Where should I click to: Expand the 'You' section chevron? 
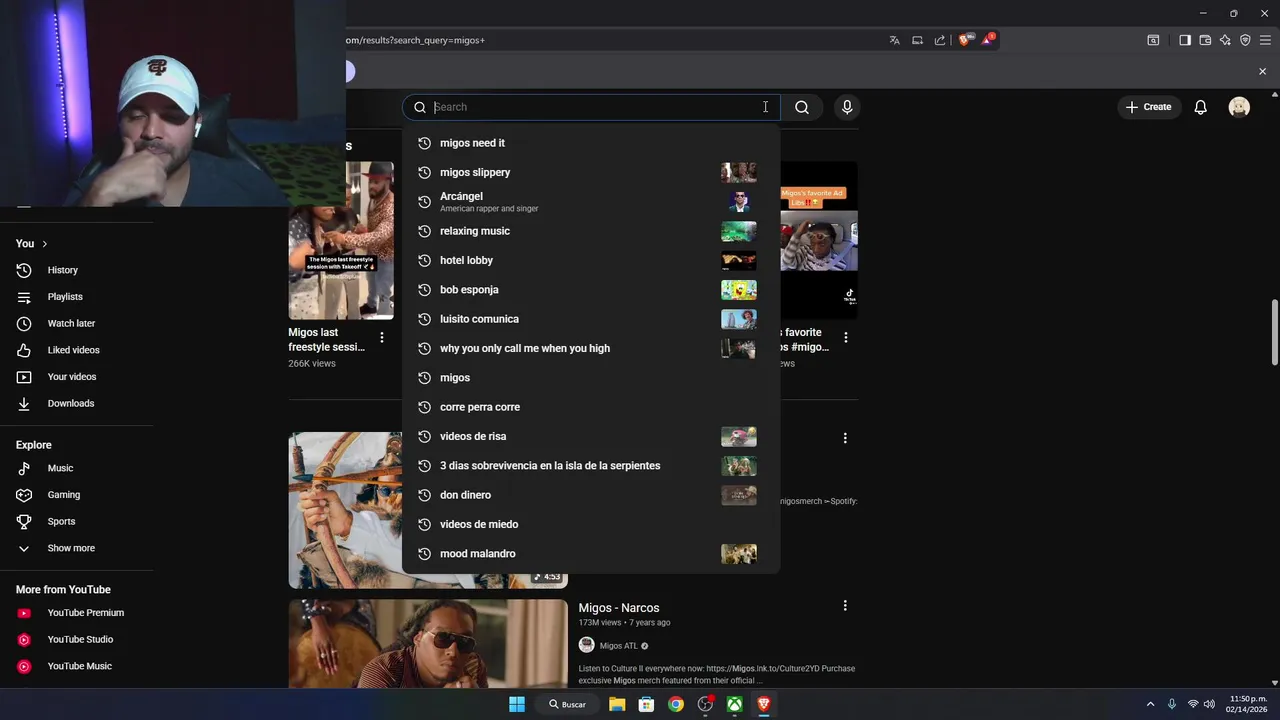[x=44, y=244]
